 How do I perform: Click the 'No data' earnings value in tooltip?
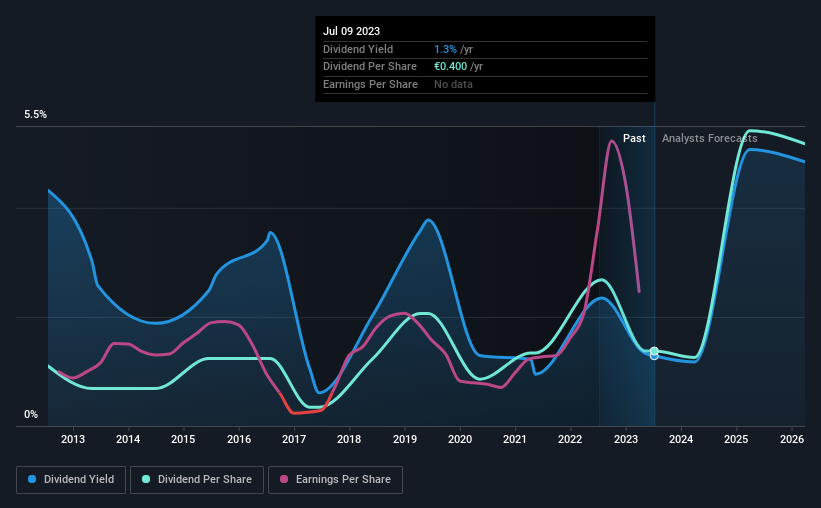coord(453,84)
